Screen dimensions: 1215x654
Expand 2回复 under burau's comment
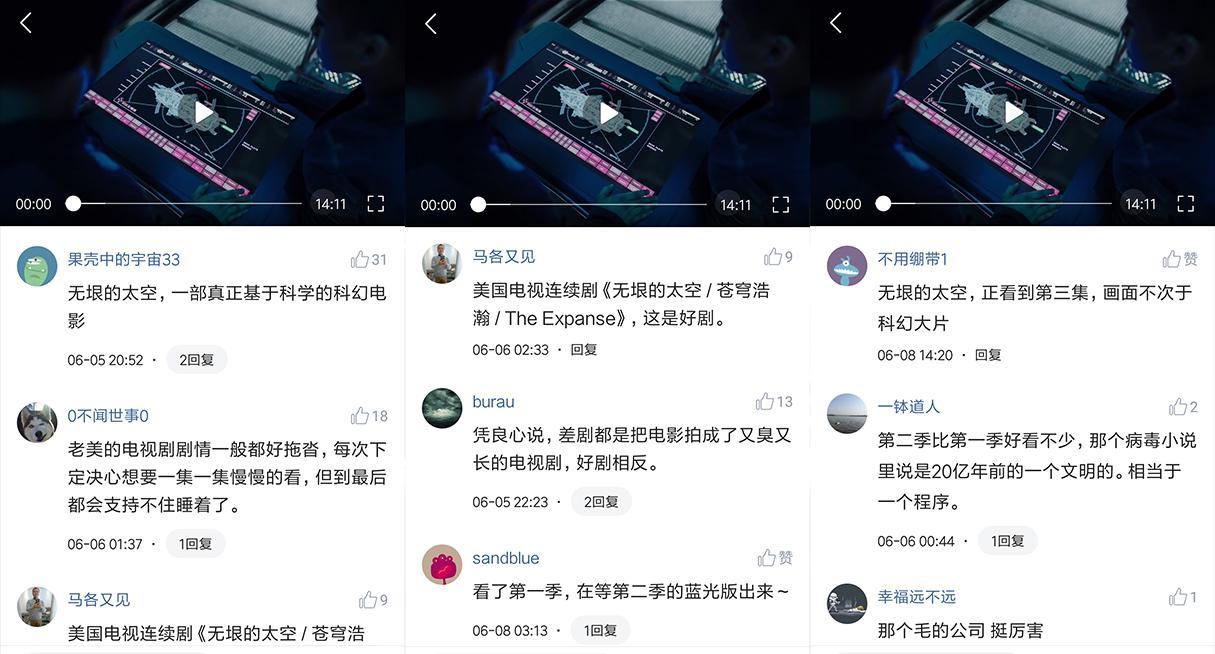click(x=601, y=502)
